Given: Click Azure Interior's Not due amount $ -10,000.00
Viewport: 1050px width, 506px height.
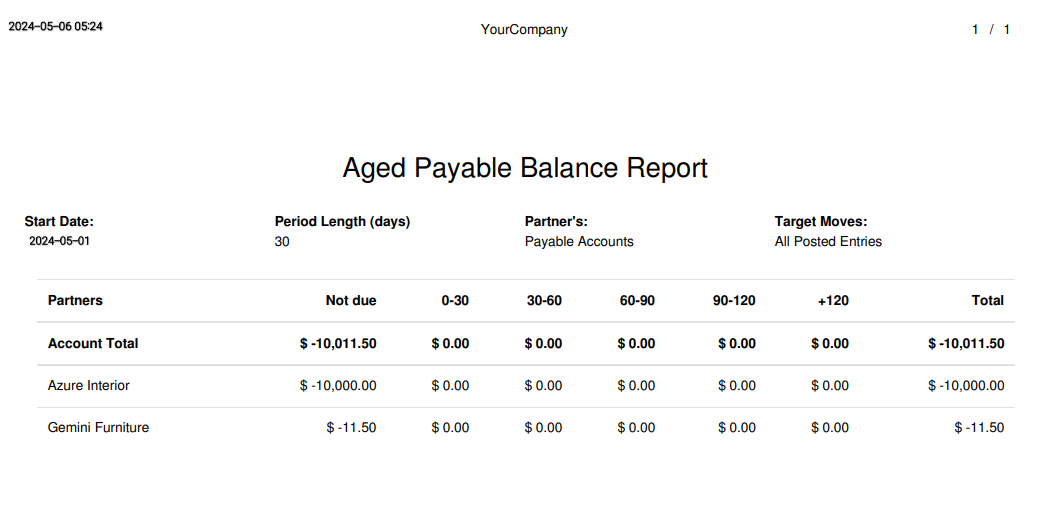Looking at the screenshot, I should (x=338, y=386).
